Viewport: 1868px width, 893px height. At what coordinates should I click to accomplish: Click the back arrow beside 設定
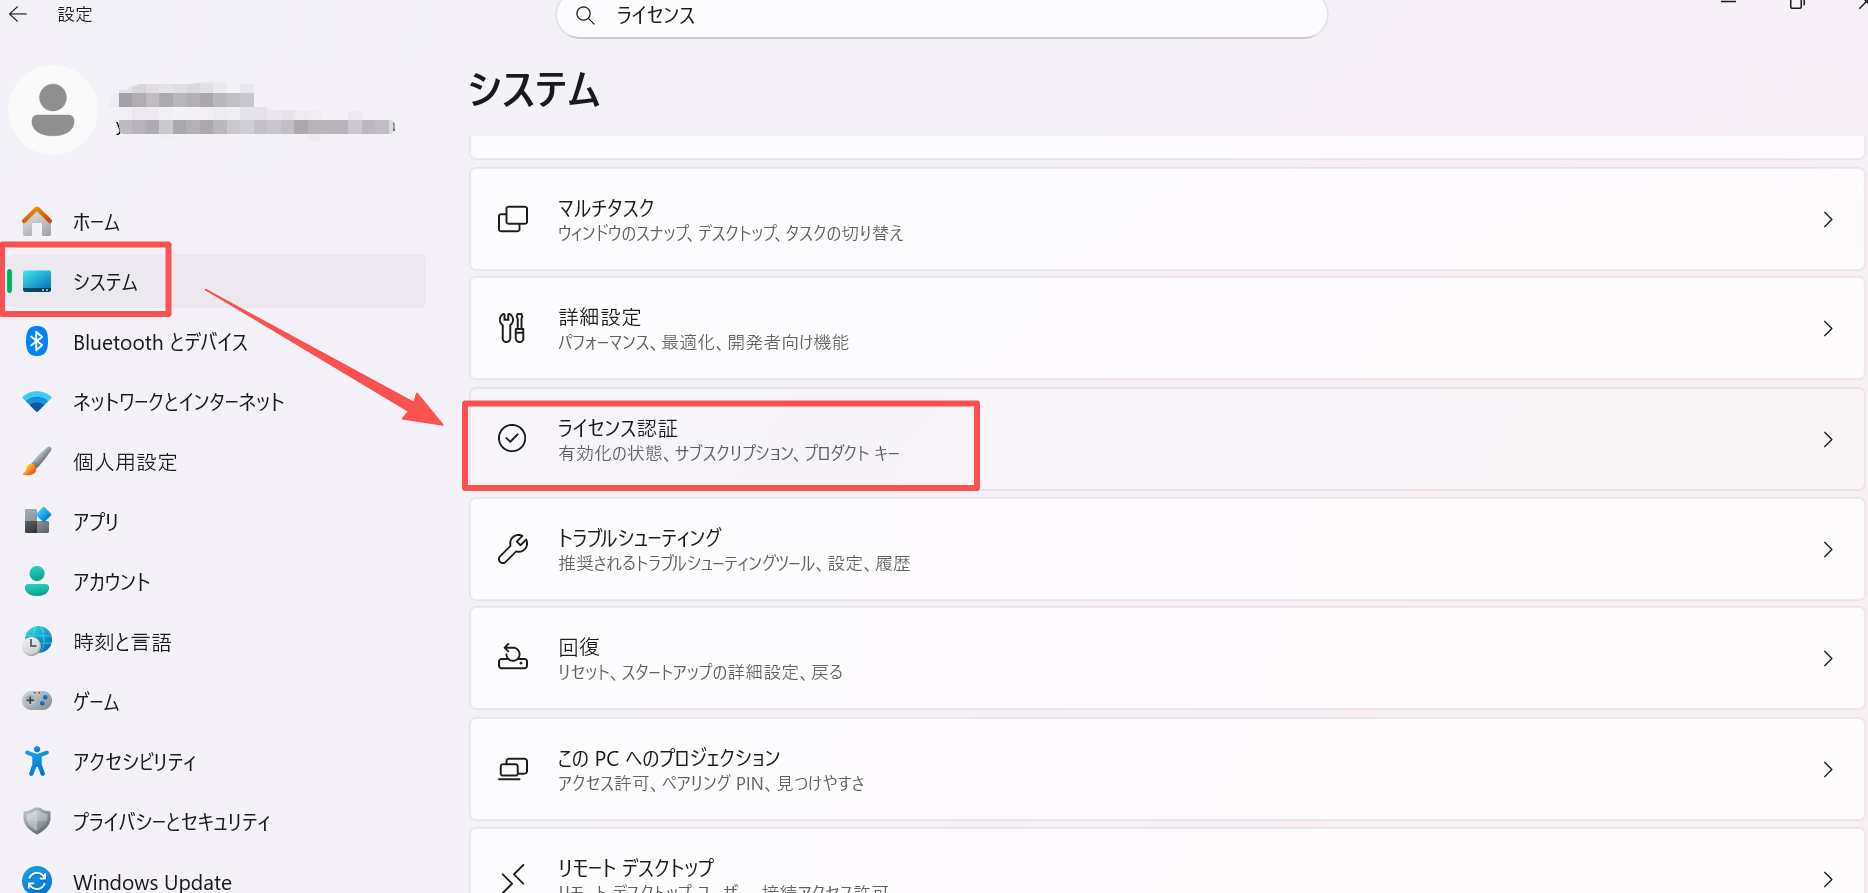(x=18, y=14)
